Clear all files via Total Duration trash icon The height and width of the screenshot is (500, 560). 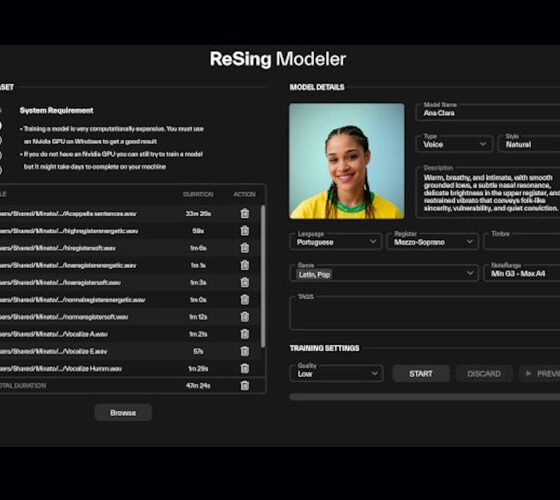click(245, 386)
